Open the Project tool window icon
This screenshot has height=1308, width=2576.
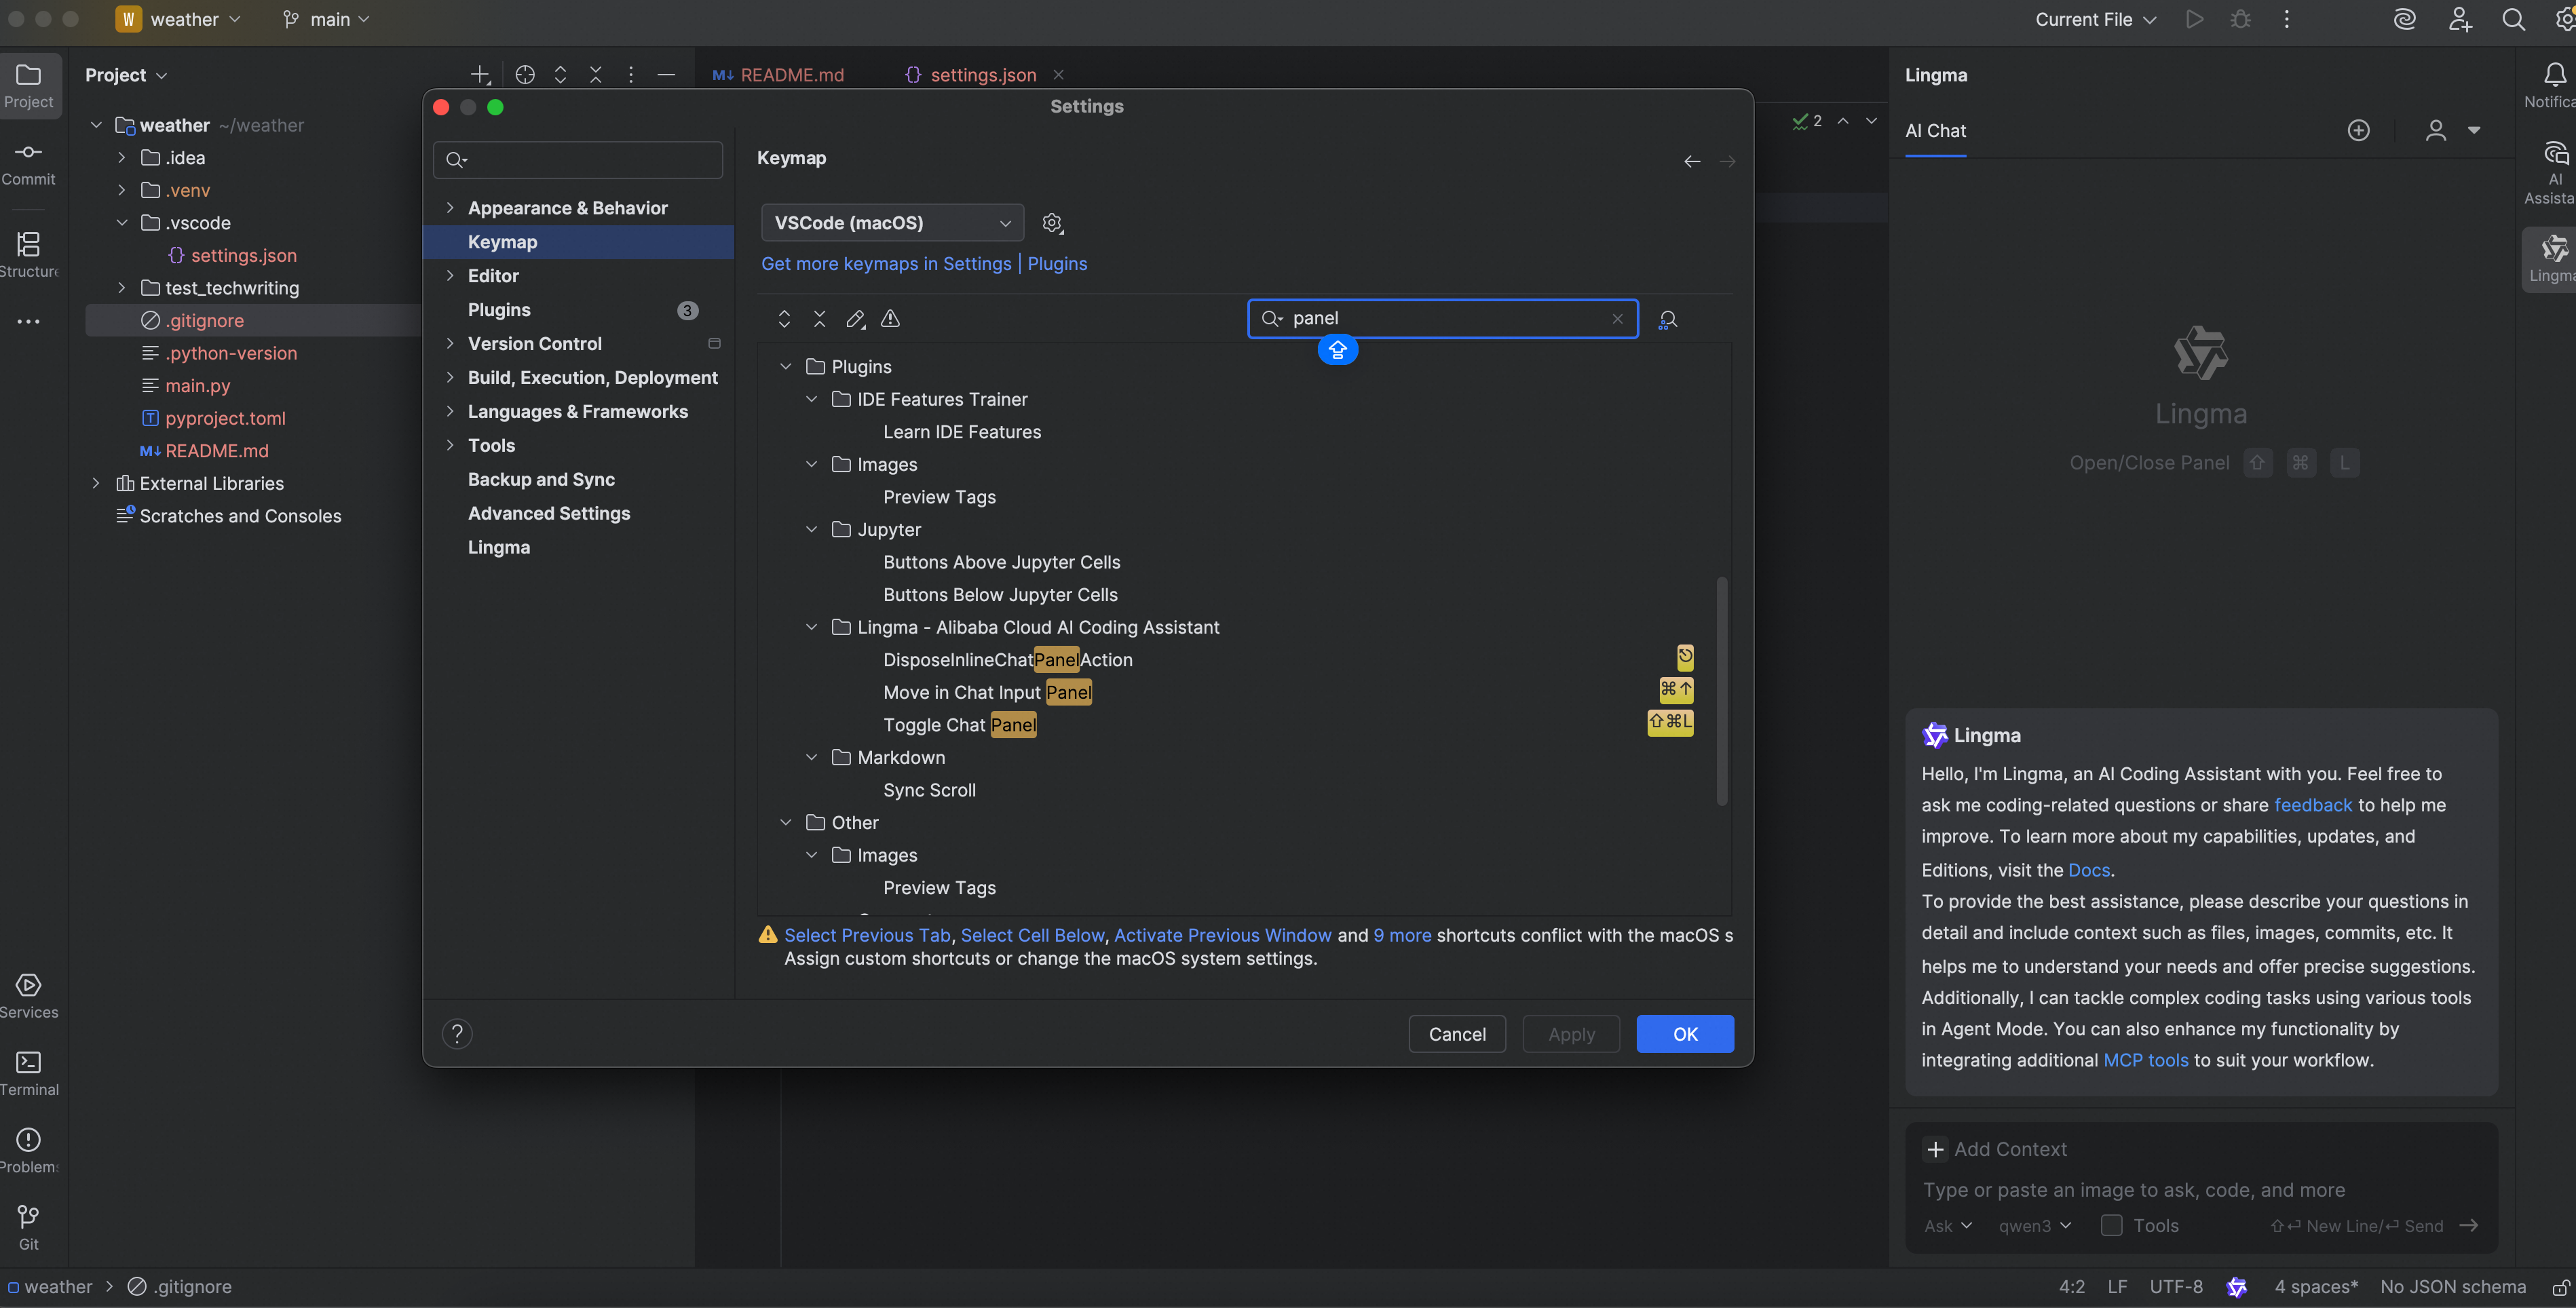[29, 86]
